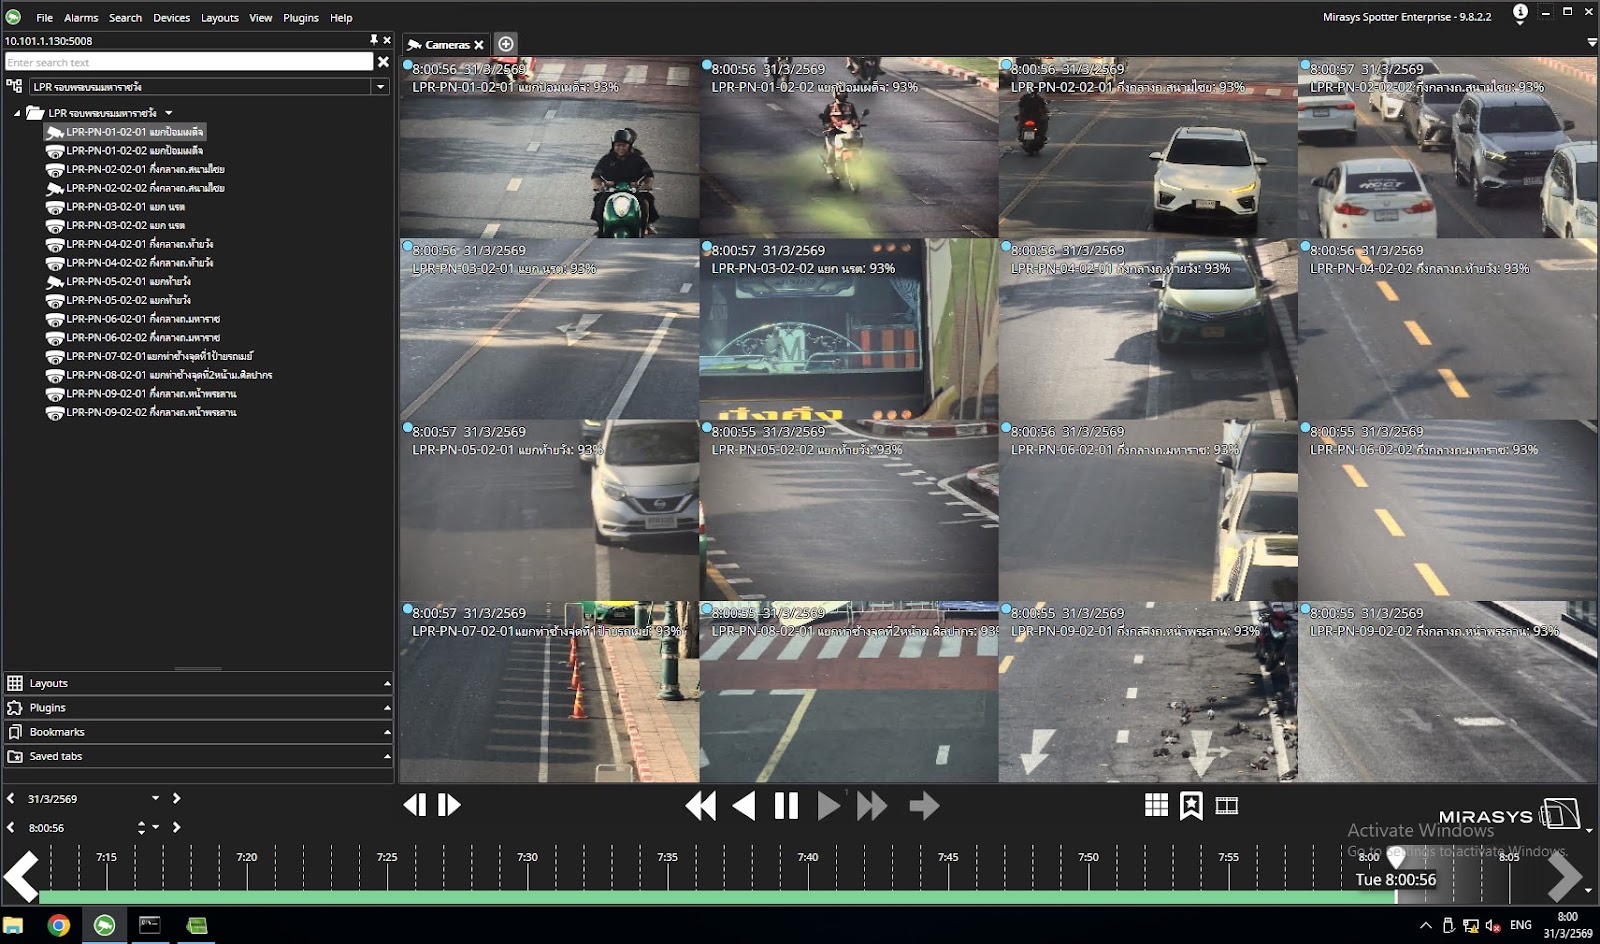The image size is (1600, 944).
Task: Clear the device search text
Action: coord(383,62)
